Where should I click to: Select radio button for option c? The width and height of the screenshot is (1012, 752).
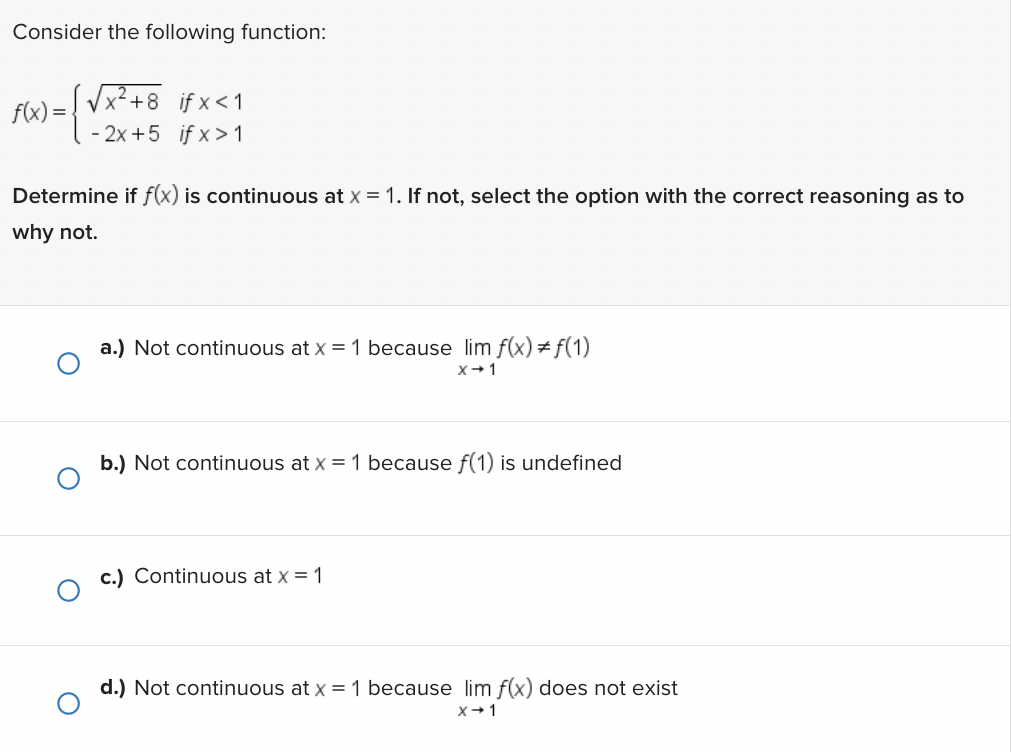(68, 590)
